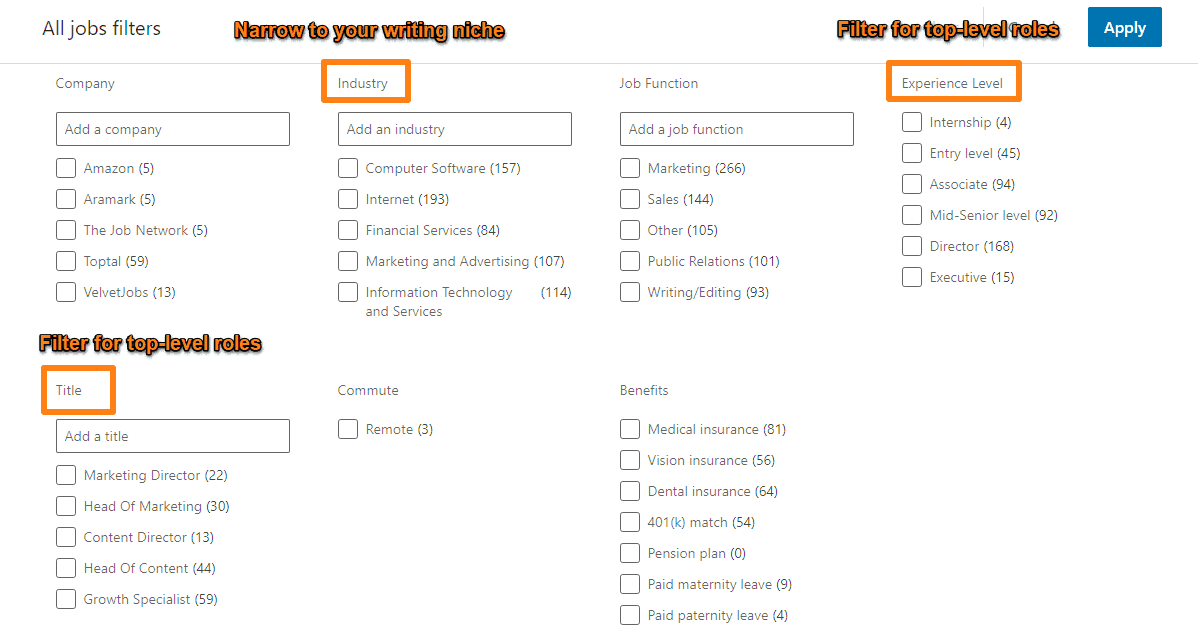Enable the Medical insurance benefit filter
Viewport: 1198px width, 631px height.
[x=630, y=429]
